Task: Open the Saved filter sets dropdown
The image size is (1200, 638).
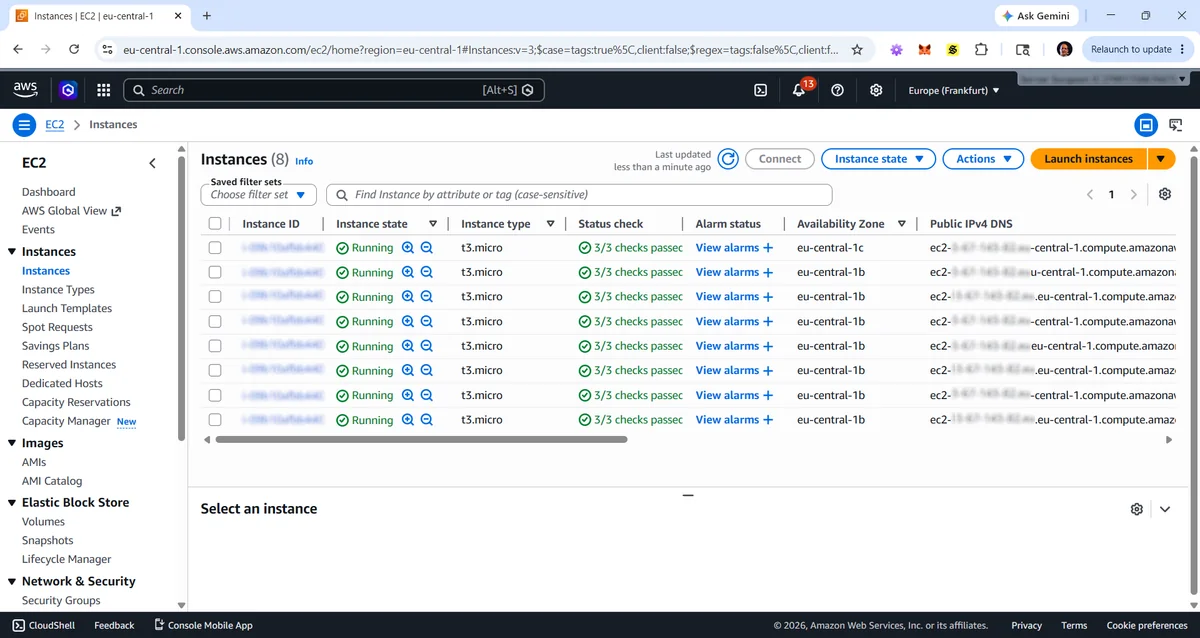Action: [259, 195]
